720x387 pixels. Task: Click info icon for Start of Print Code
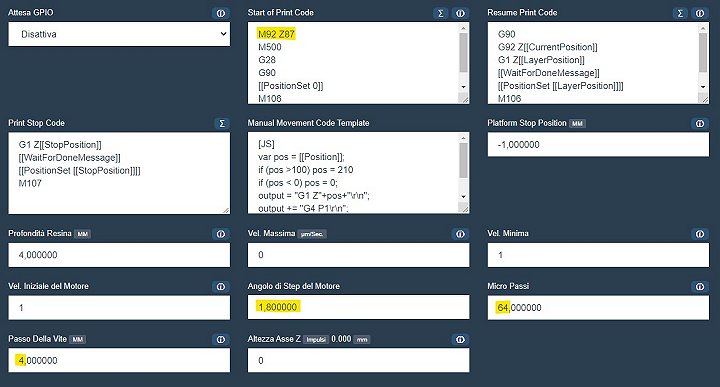(x=460, y=13)
